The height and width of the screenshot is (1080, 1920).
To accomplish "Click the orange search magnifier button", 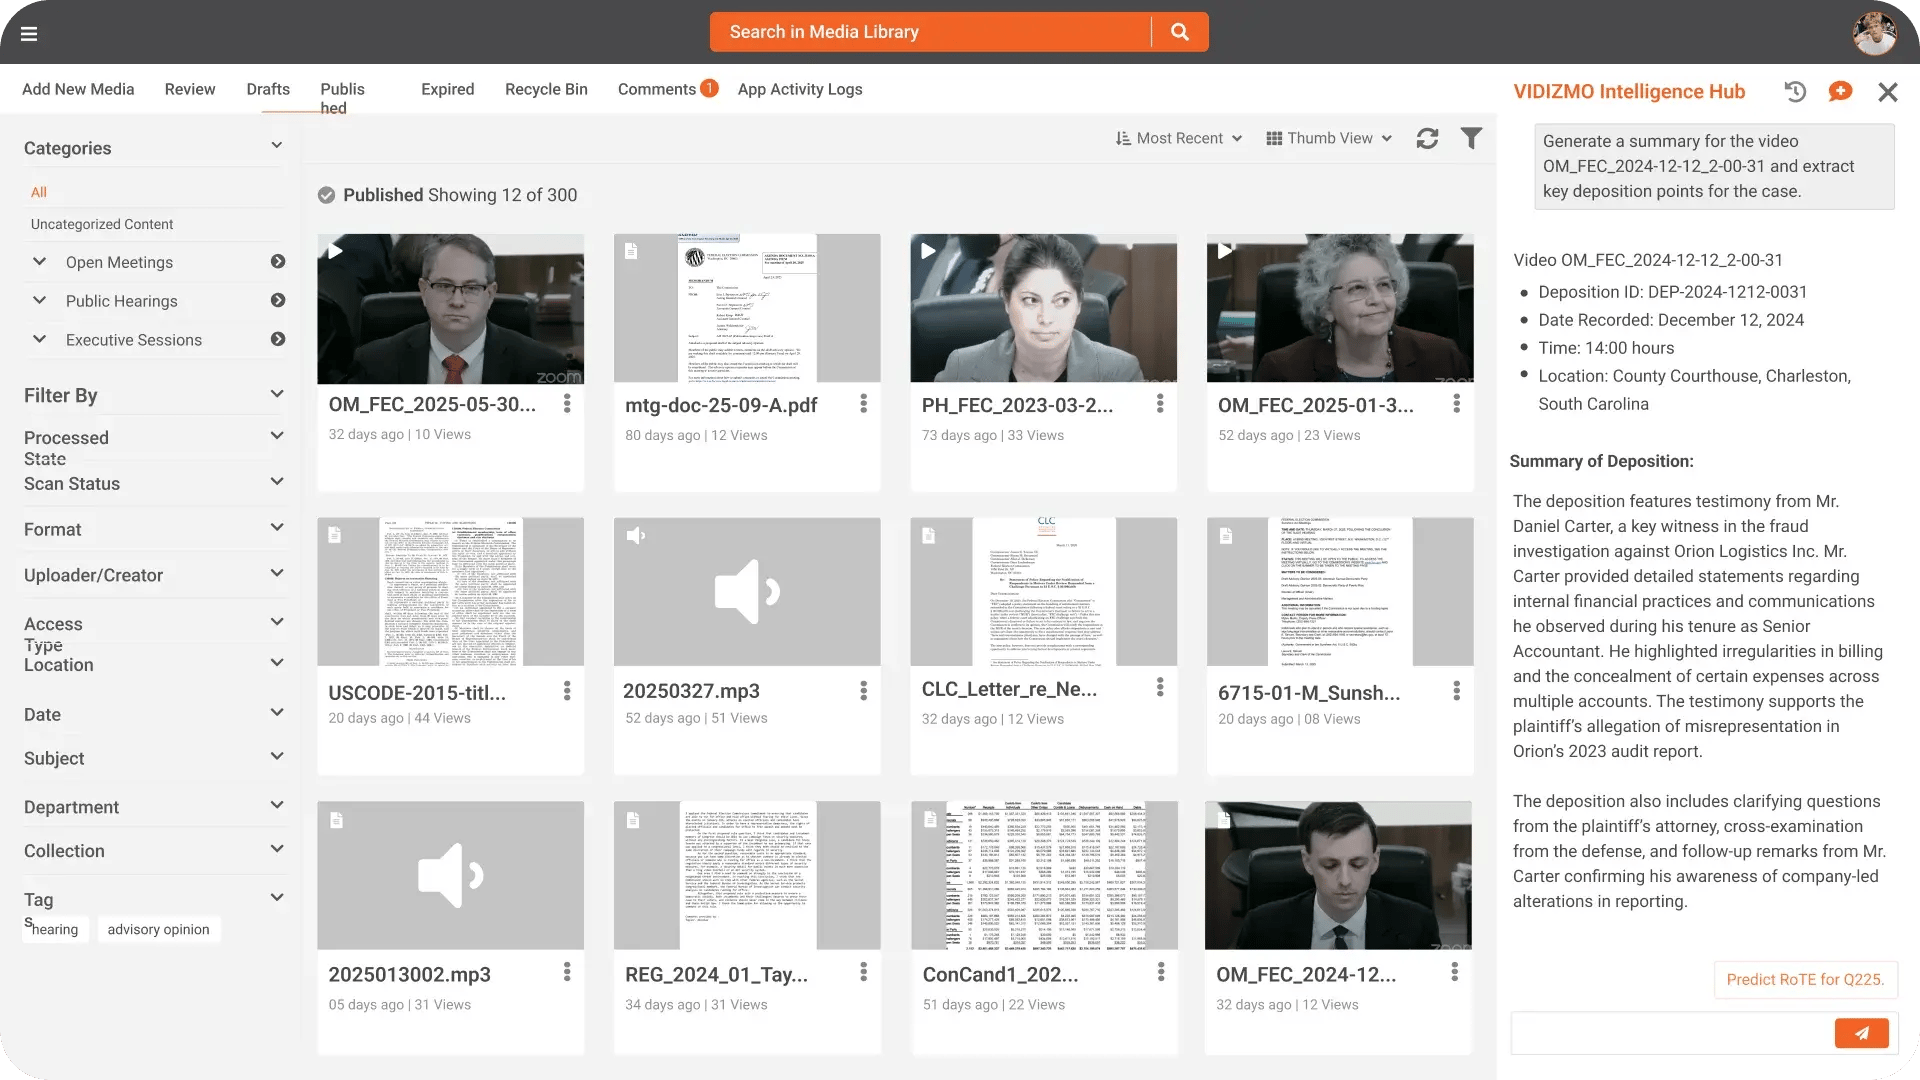I will pos(1180,32).
